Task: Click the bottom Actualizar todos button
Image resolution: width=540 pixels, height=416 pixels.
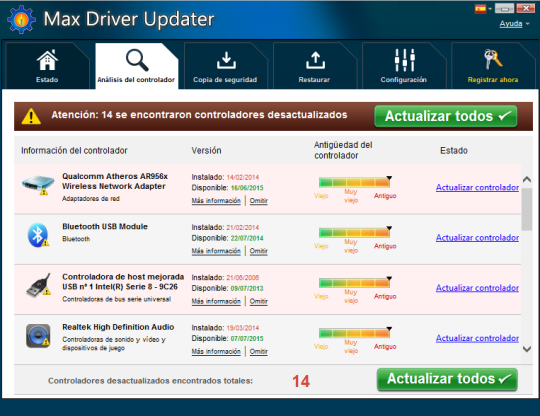Action: (447, 379)
